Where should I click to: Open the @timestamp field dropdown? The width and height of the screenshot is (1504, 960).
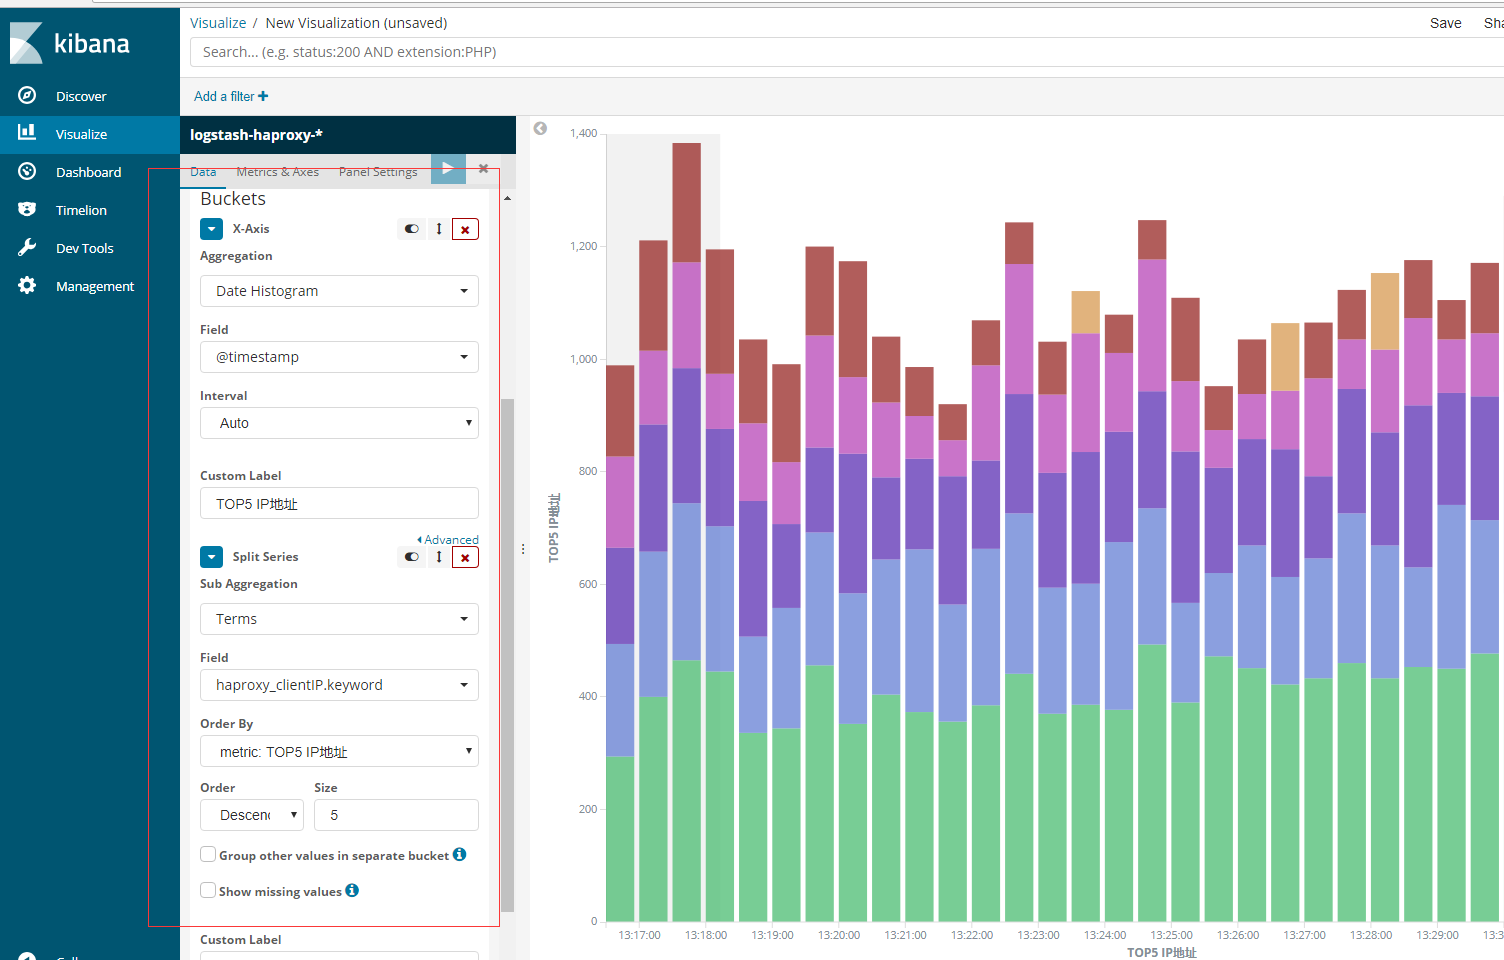pyautogui.click(x=339, y=357)
